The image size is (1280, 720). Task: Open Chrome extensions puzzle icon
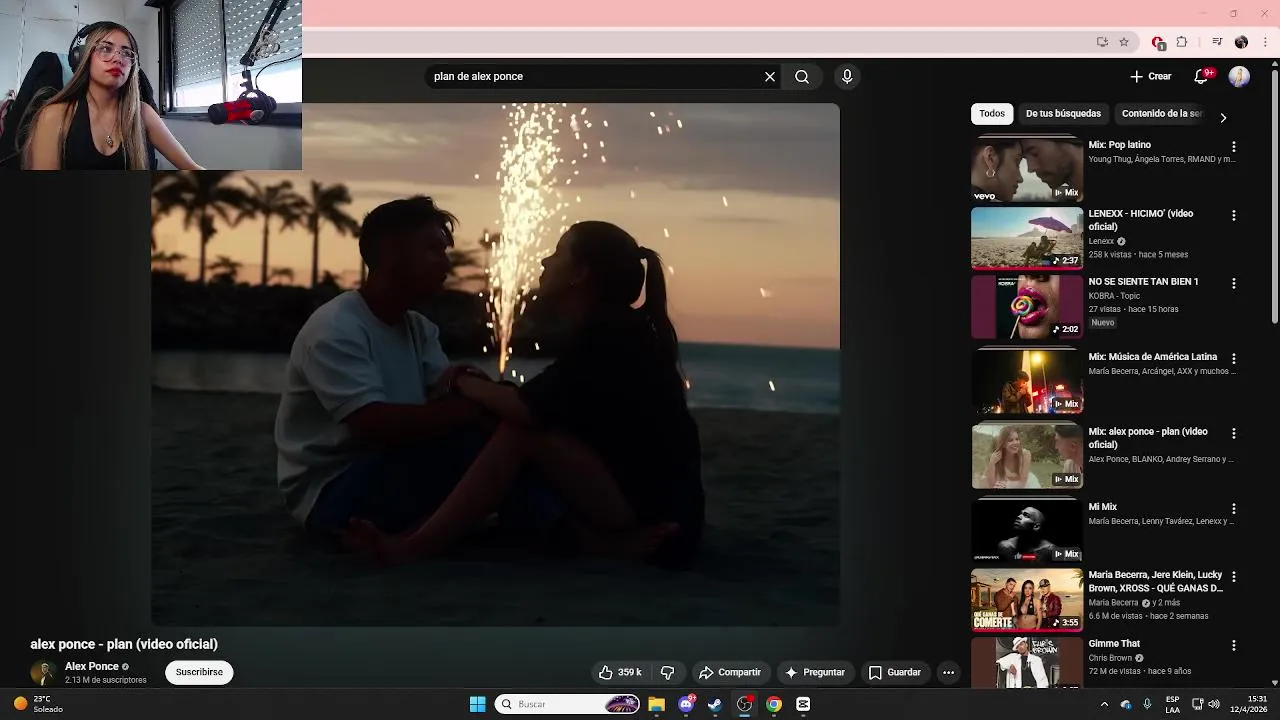pos(1182,42)
